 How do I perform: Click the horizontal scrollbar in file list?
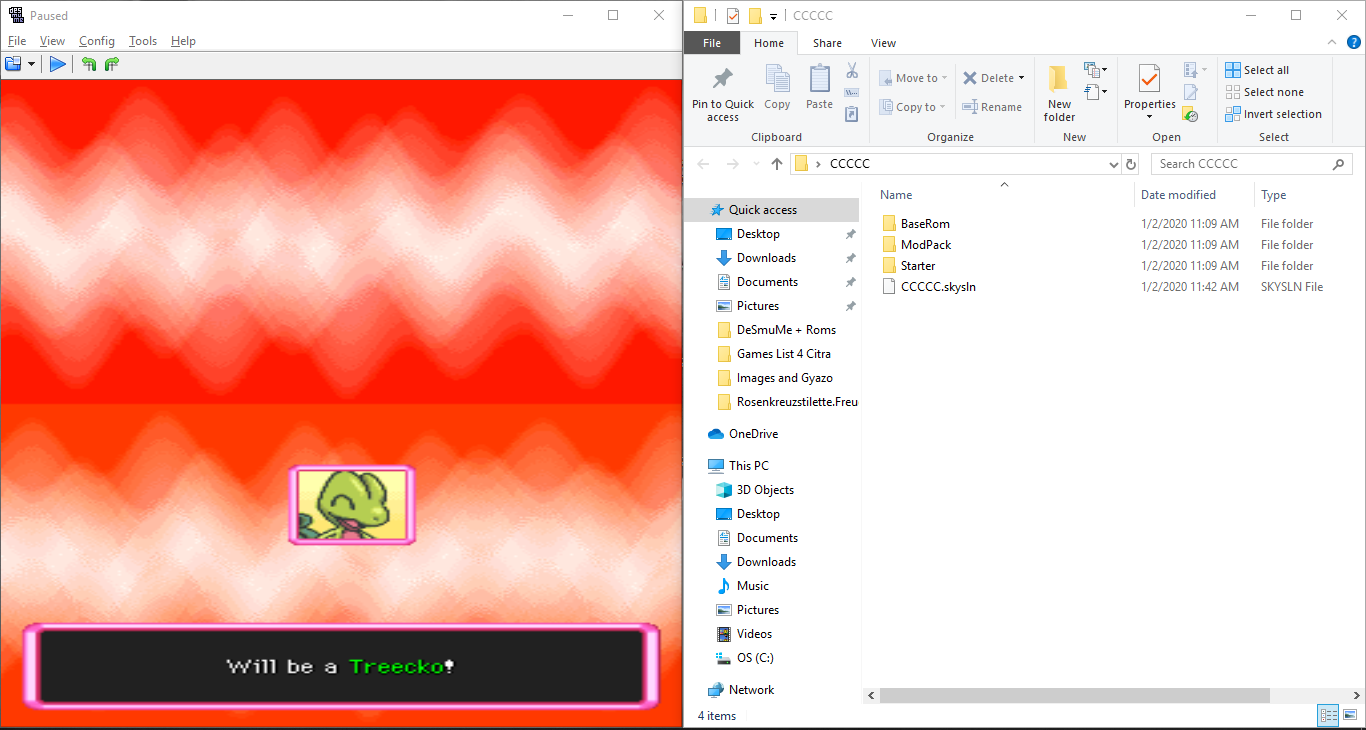point(1075,696)
